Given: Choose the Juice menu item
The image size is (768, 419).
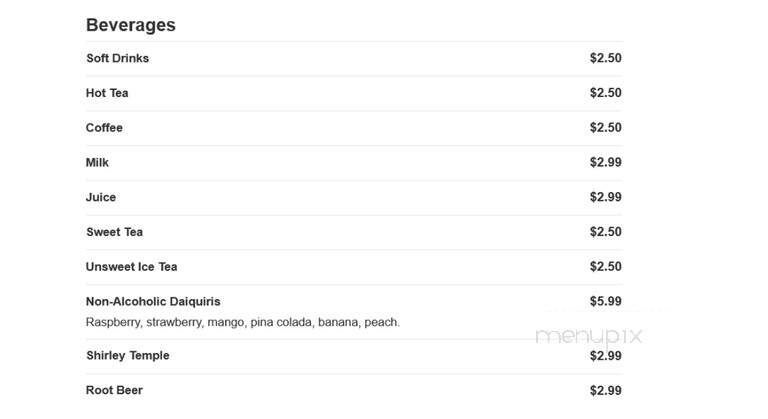Looking at the screenshot, I should tap(101, 197).
